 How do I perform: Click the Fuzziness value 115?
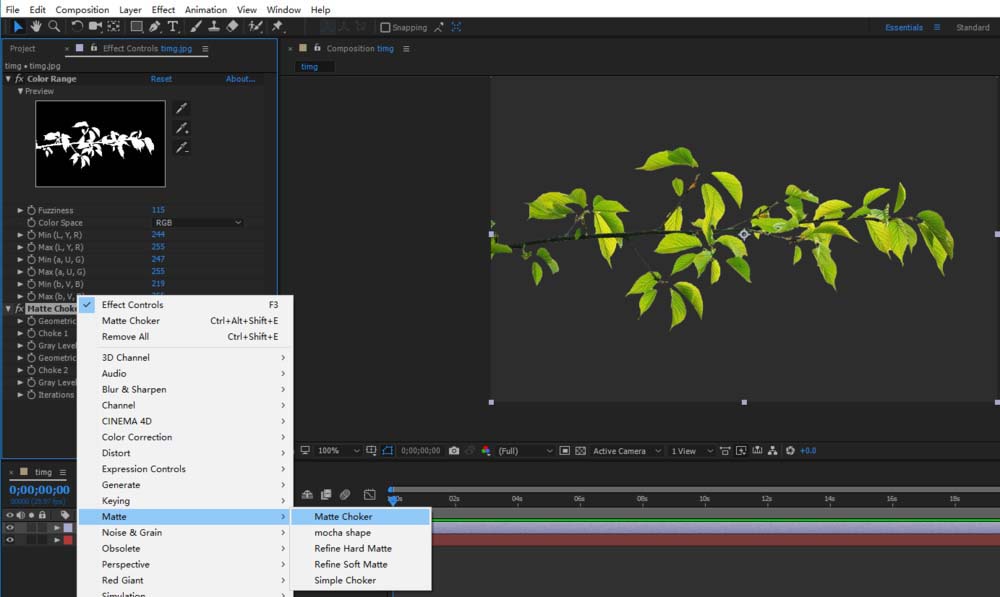[158, 210]
